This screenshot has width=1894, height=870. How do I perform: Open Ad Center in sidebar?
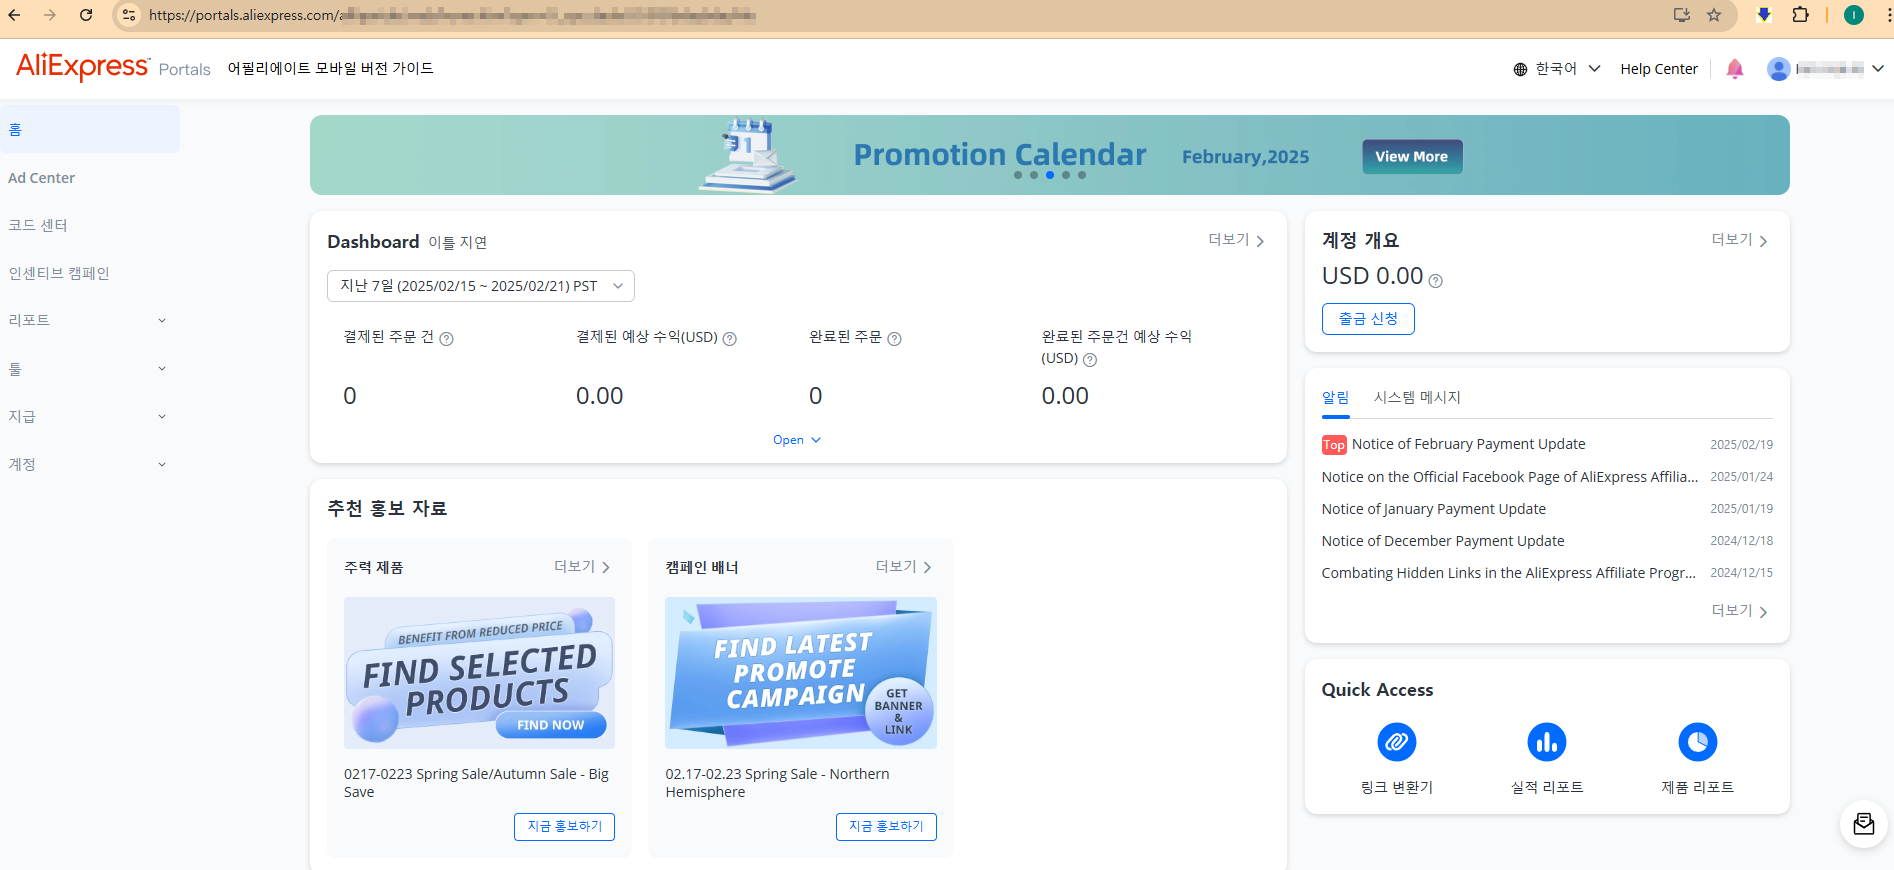42,178
